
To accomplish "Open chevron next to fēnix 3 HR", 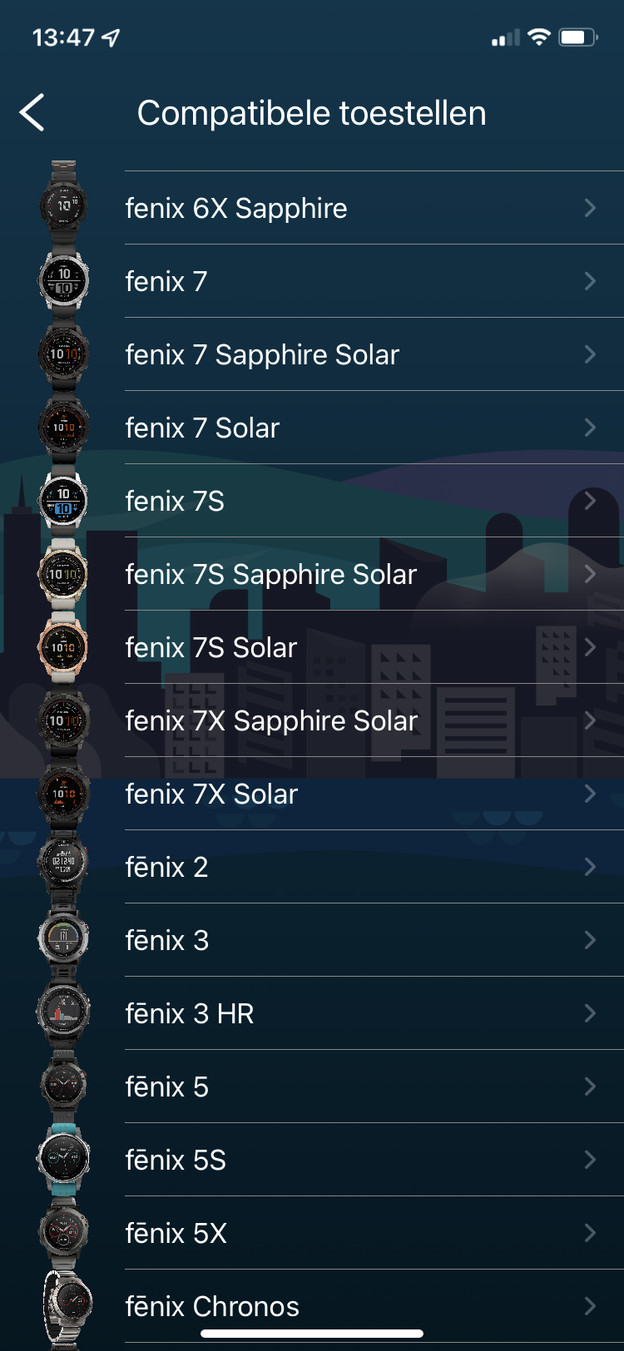I will point(590,1013).
